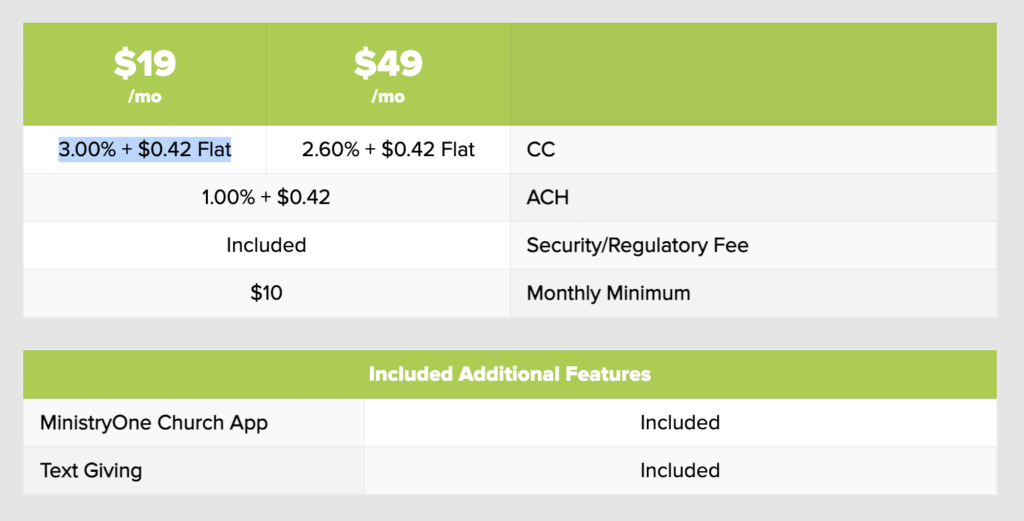
Task: Select the Monthly Minimum label
Action: point(608,293)
